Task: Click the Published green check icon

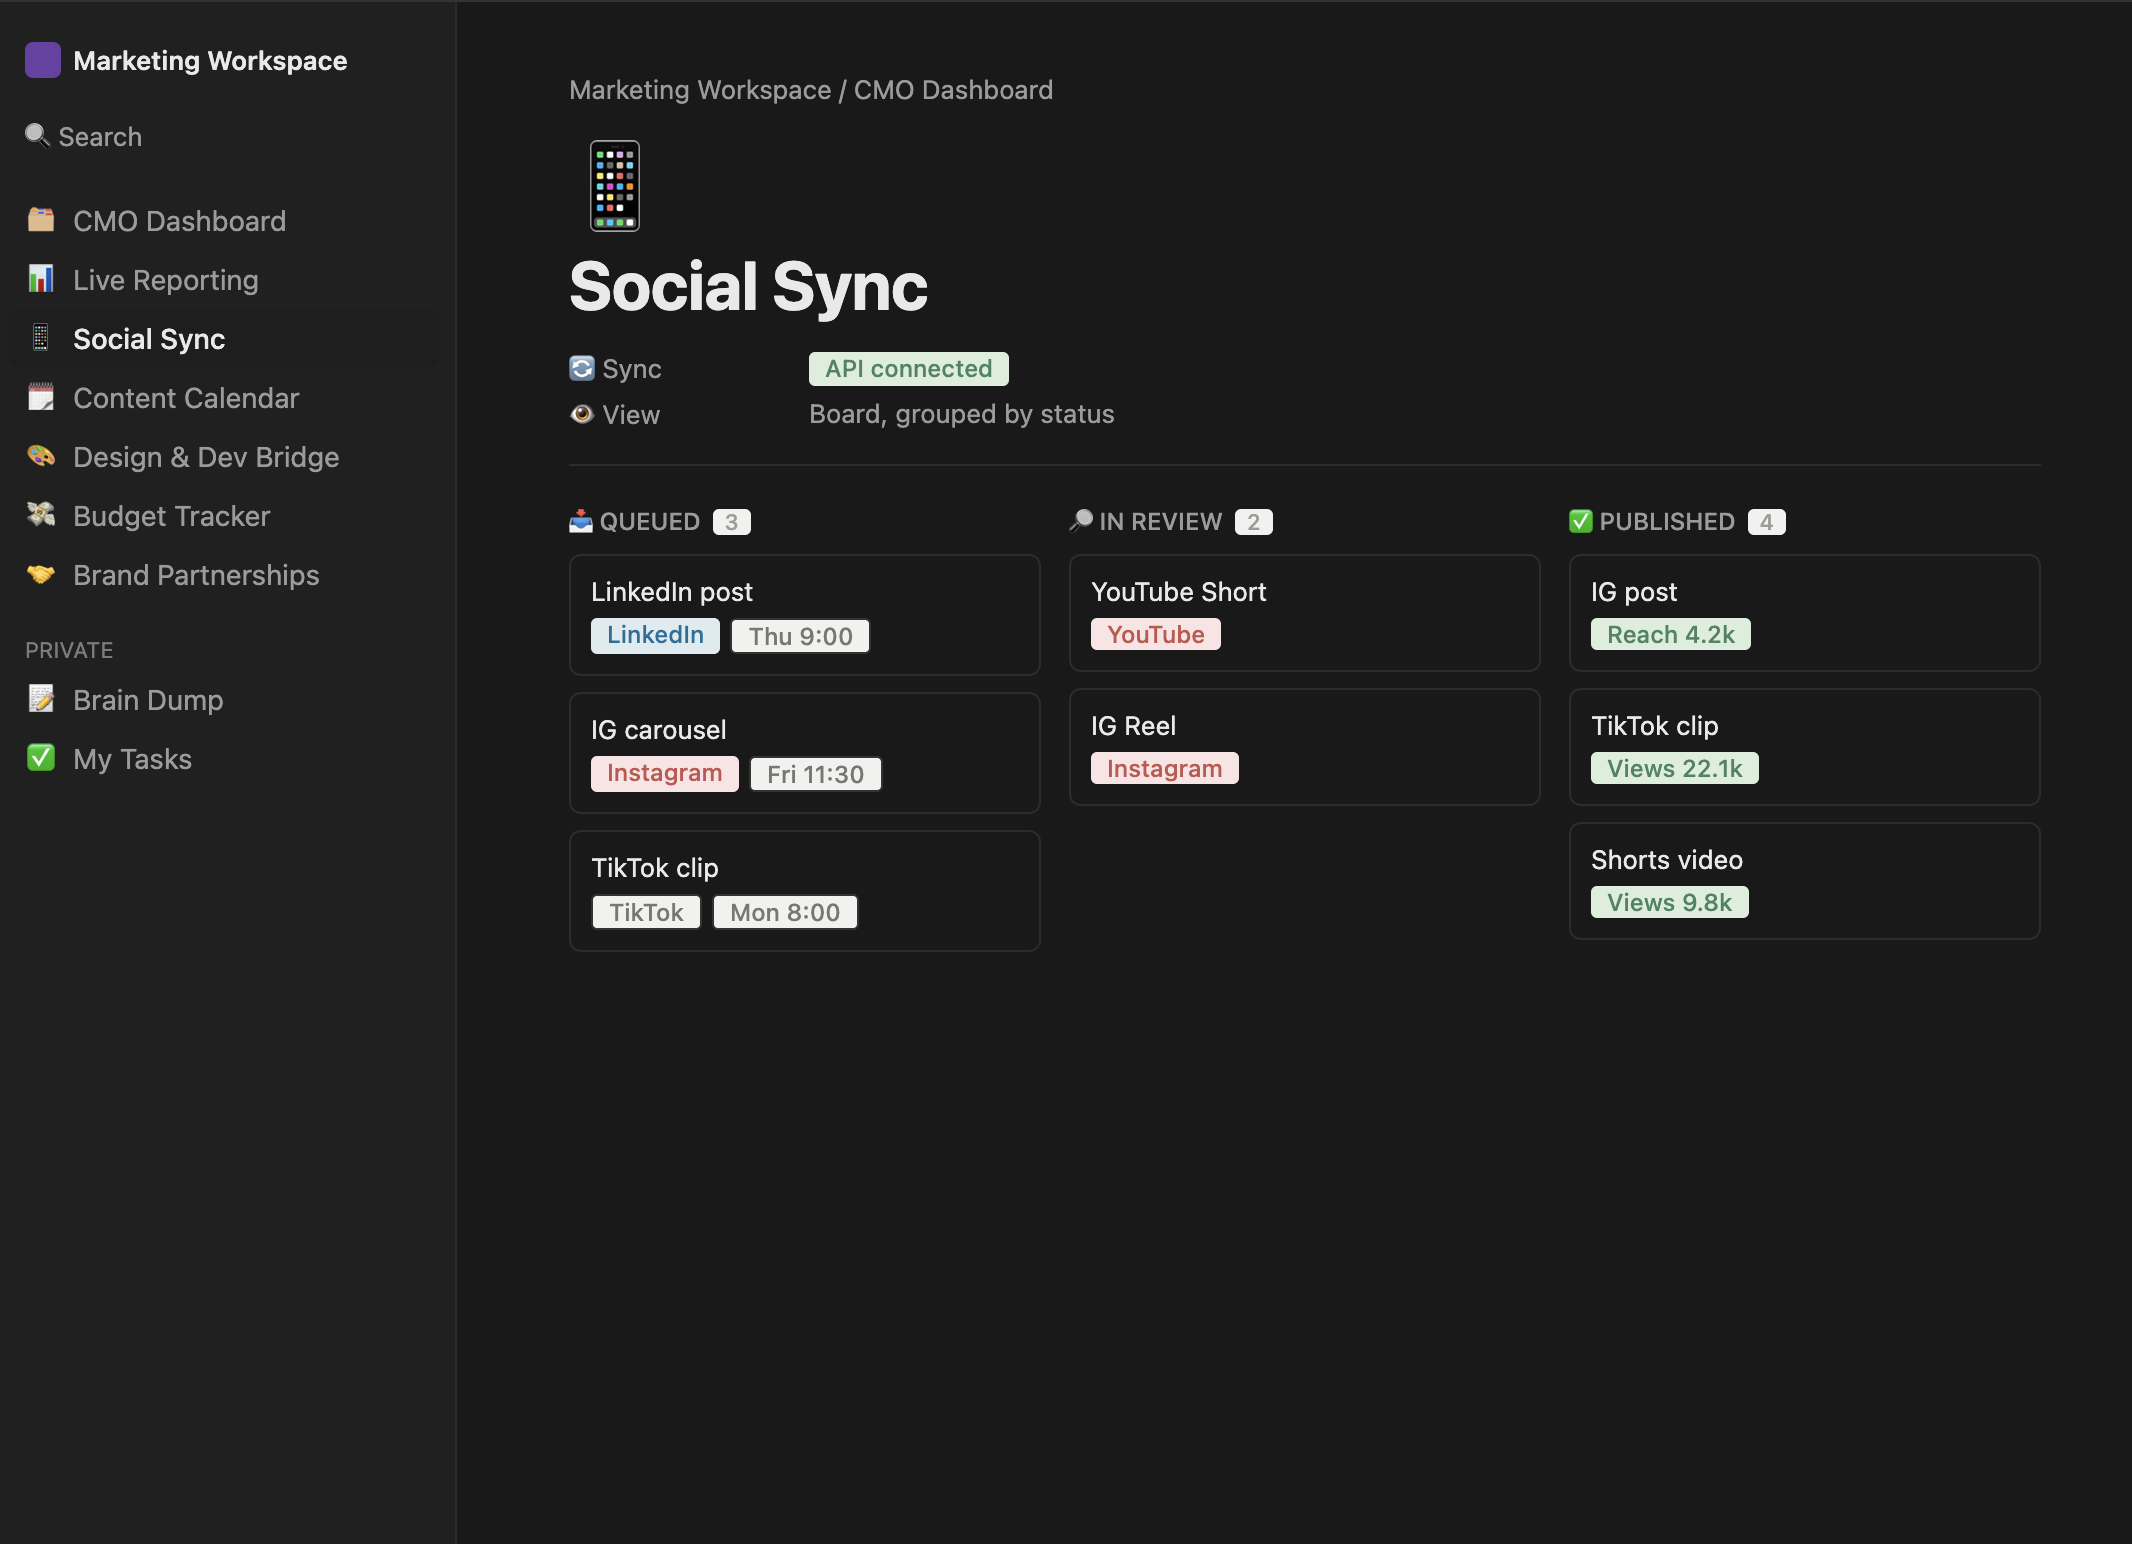Action: click(1581, 521)
